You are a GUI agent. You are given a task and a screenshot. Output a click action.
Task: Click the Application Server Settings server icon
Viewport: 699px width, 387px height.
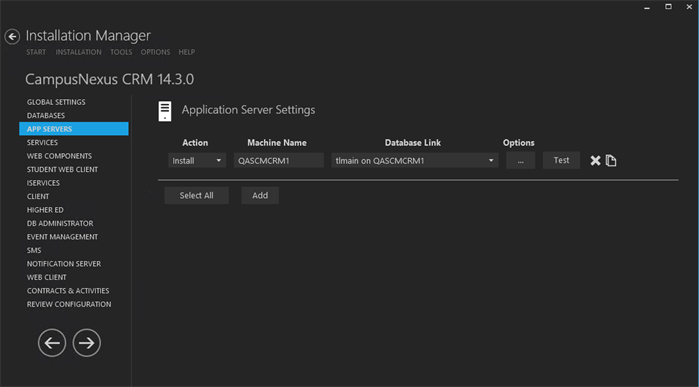pos(165,111)
